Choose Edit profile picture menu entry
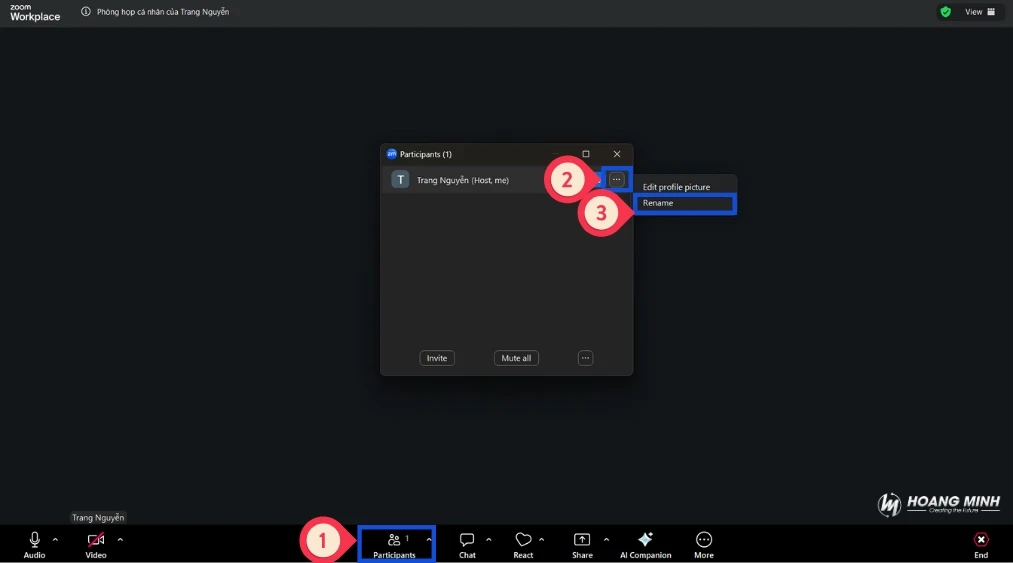 [676, 187]
